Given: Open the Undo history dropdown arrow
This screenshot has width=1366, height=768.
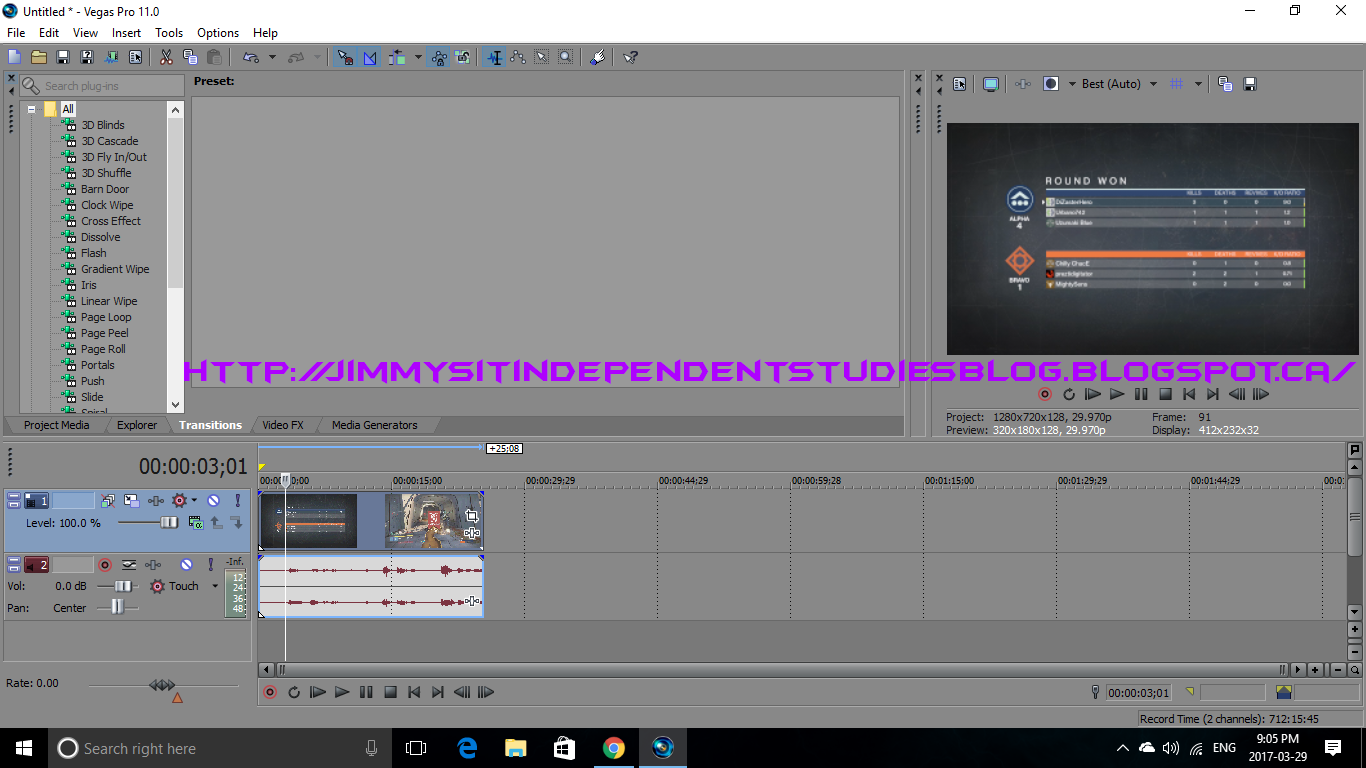Looking at the screenshot, I should pyautogui.click(x=272, y=57).
